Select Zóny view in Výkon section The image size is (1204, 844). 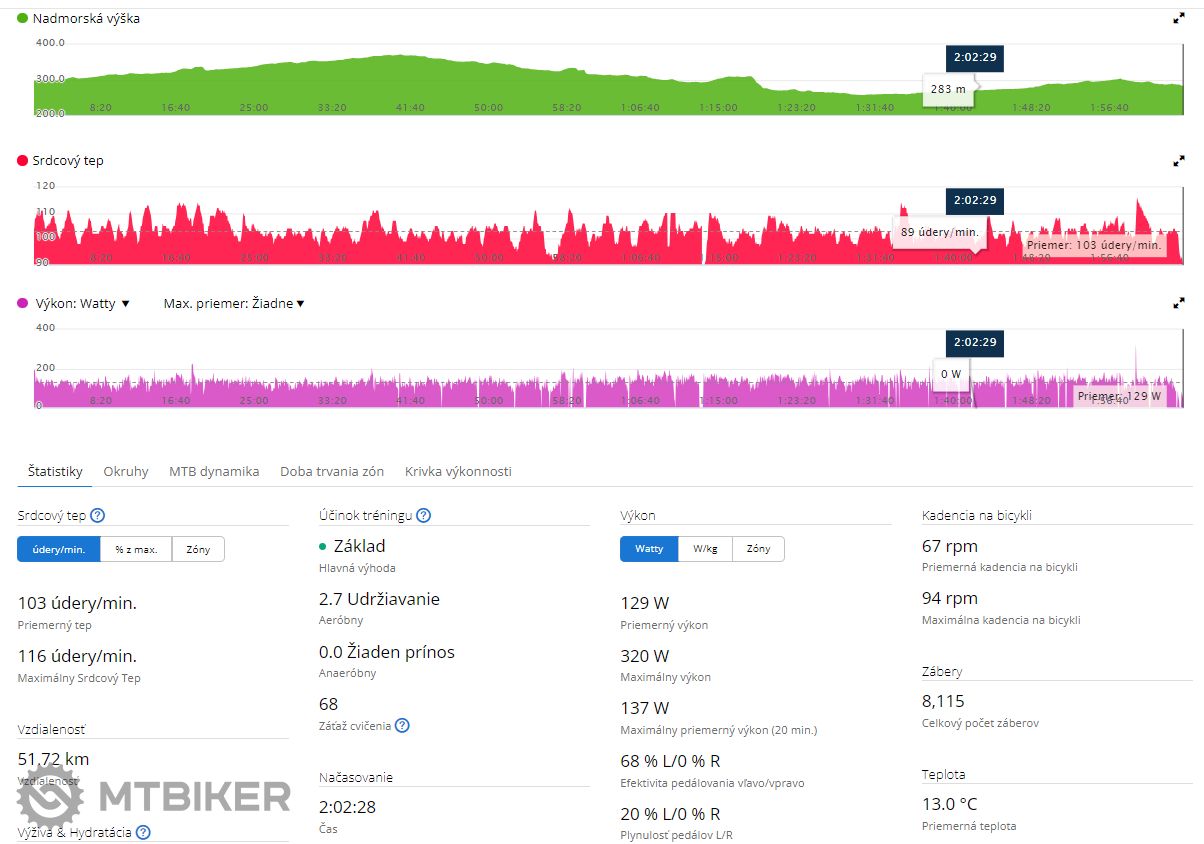758,549
